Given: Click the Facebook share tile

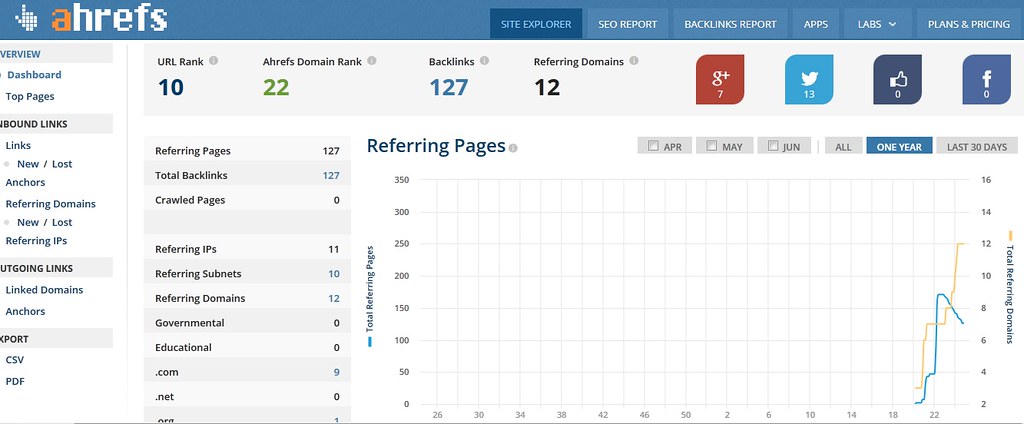Looking at the screenshot, I should pos(987,80).
